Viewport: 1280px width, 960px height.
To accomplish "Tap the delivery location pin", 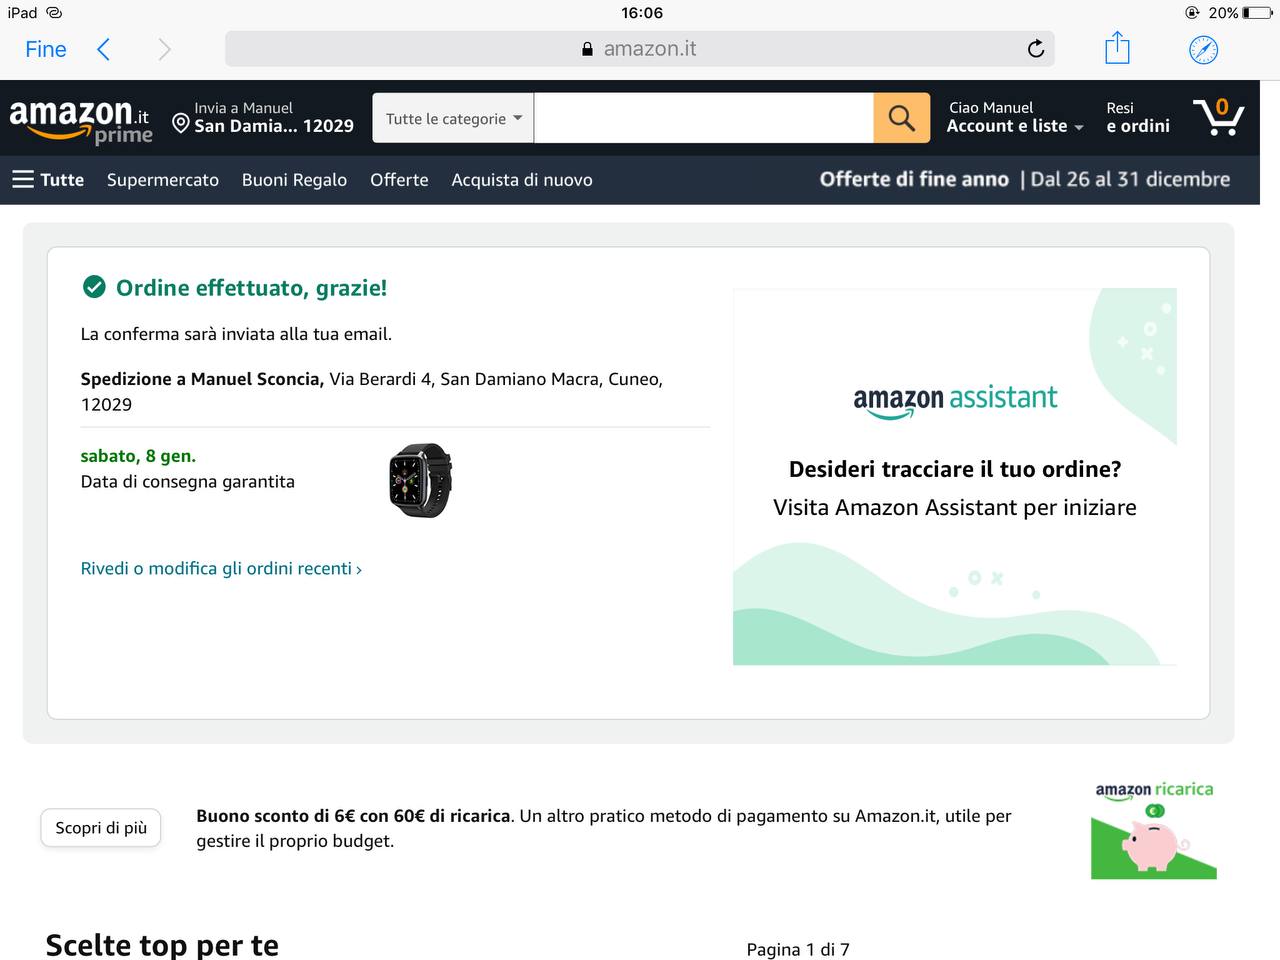I will [181, 124].
